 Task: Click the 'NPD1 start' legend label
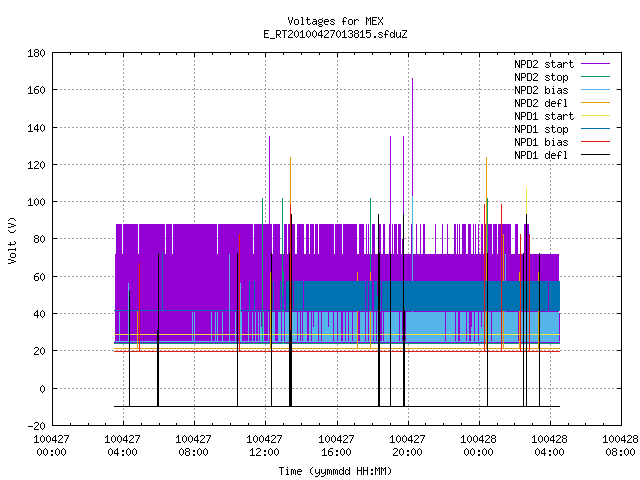pos(544,116)
